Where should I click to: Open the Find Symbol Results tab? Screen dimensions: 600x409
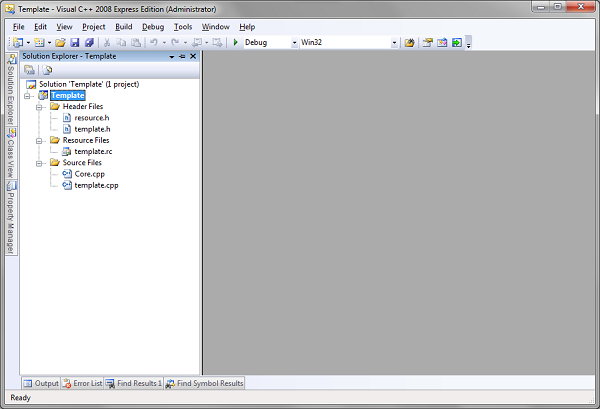point(204,383)
